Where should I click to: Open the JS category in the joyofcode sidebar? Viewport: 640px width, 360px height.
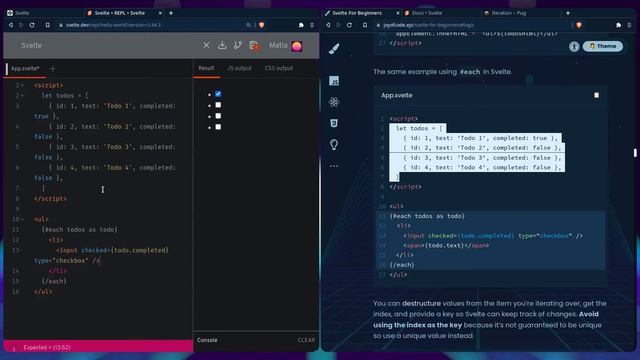click(334, 81)
